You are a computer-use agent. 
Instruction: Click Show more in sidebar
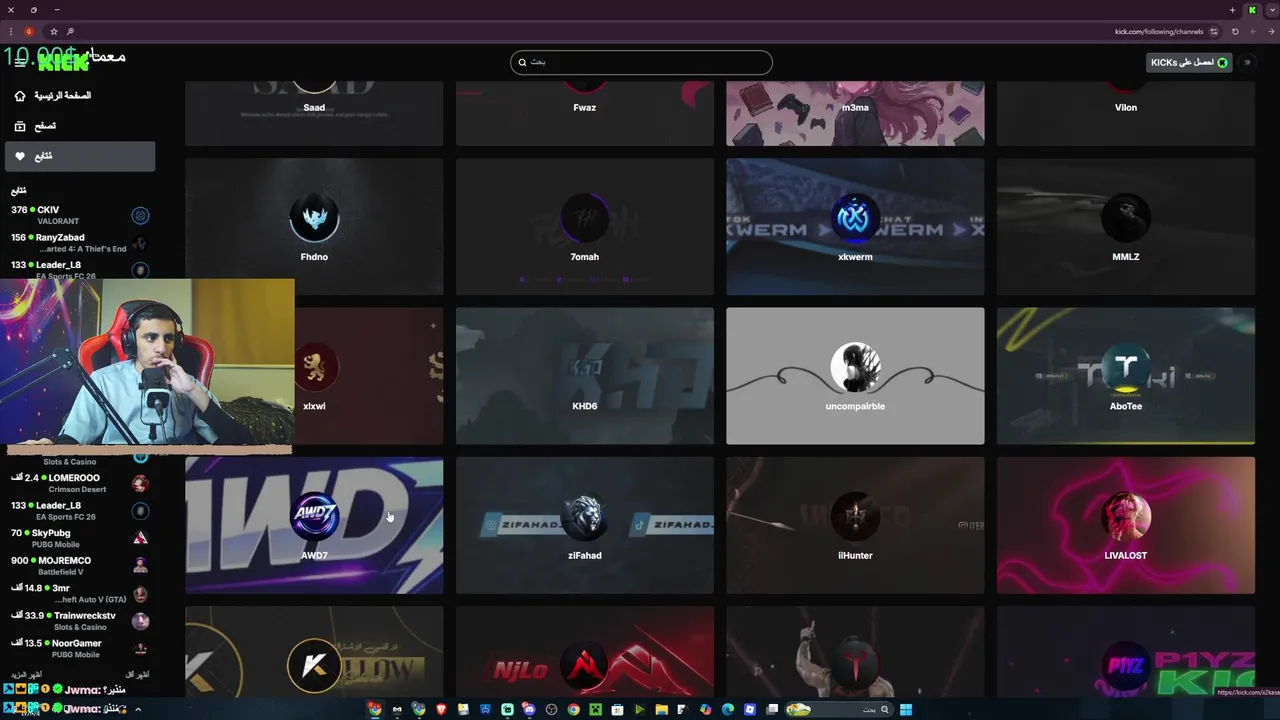[x=26, y=675]
